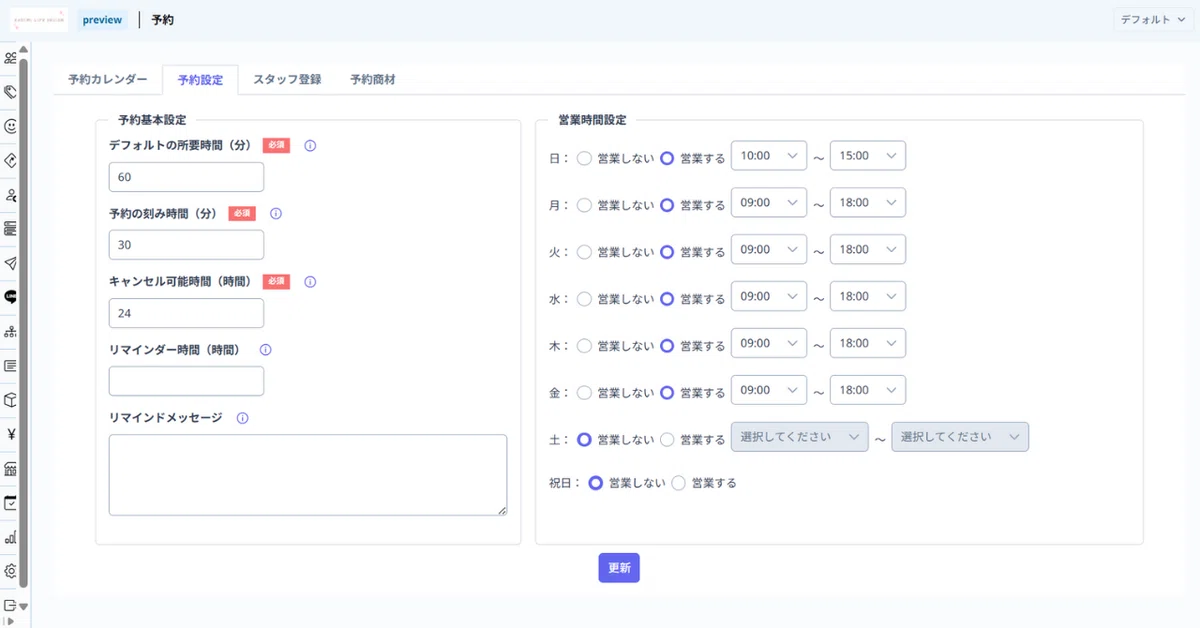Open the shop storefront icon in sidebar
This screenshot has width=1200, height=628.
pyautogui.click(x=10, y=468)
